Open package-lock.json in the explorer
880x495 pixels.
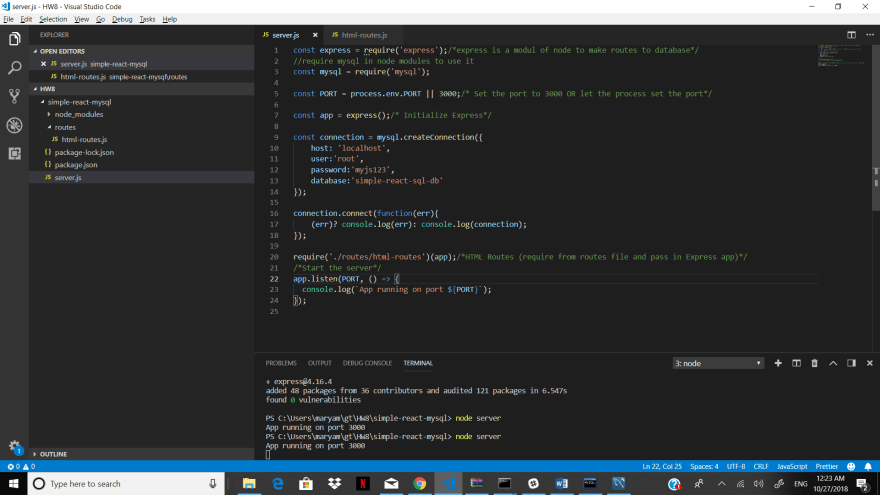pos(84,153)
